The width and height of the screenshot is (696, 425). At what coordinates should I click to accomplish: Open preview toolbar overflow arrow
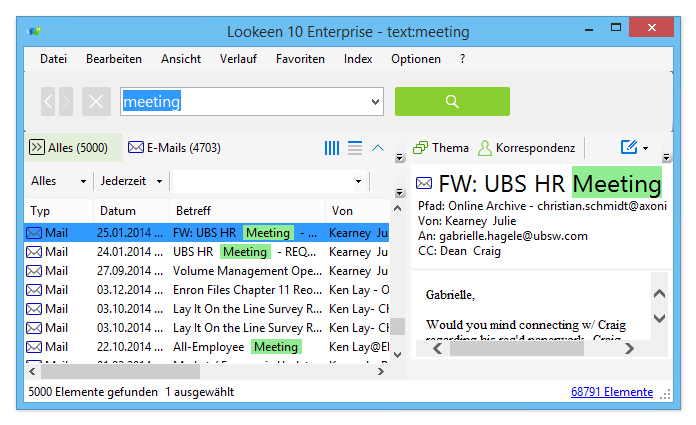(x=666, y=157)
